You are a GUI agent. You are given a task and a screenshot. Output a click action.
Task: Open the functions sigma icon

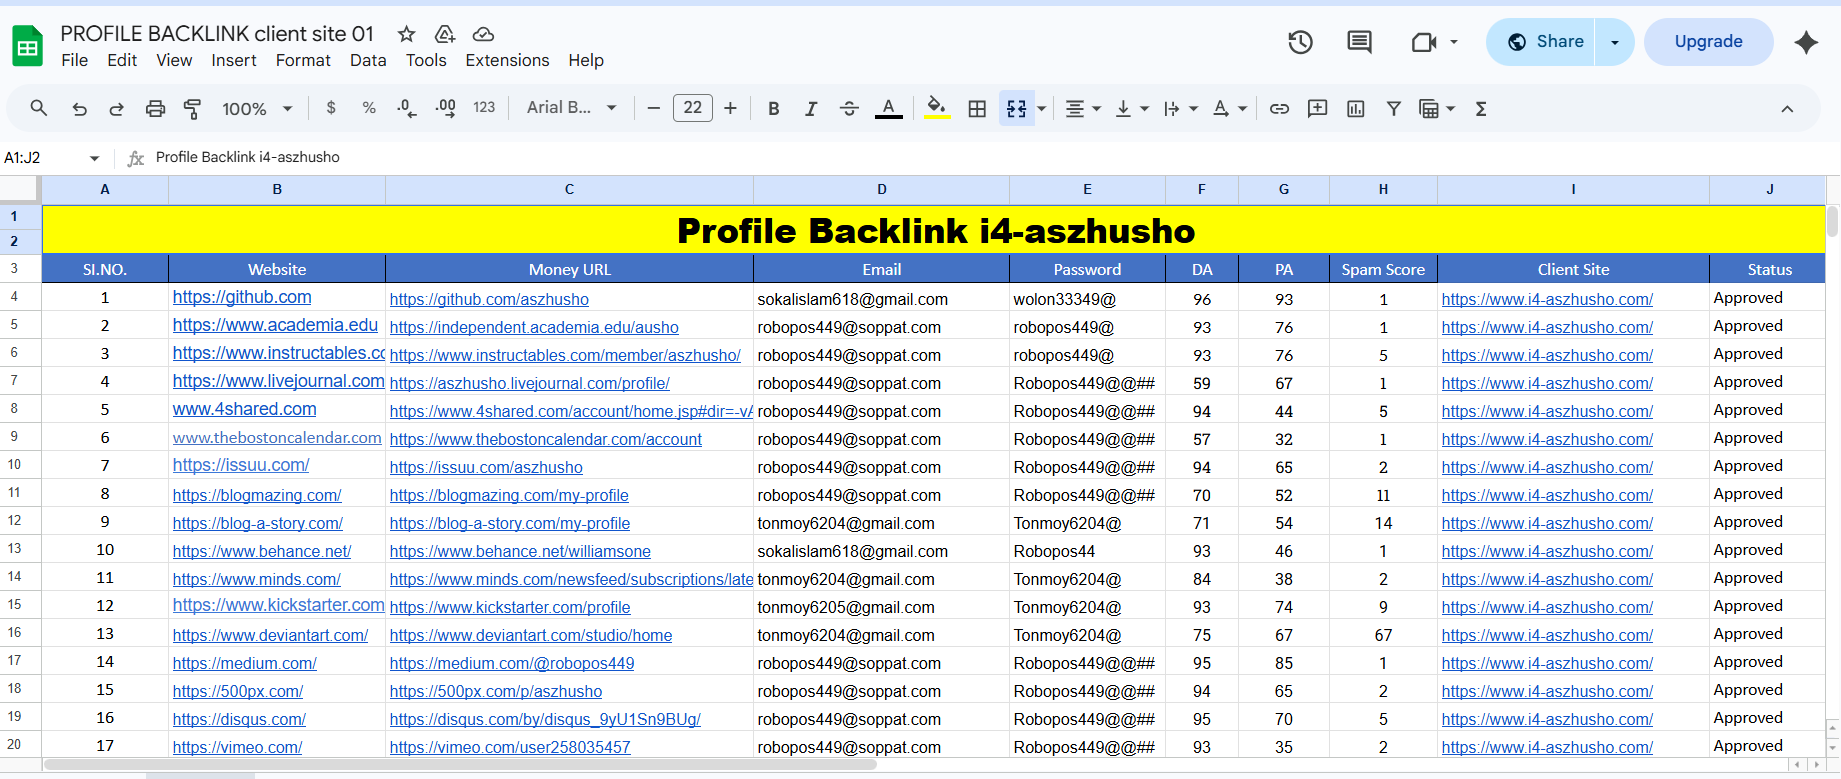pyautogui.click(x=1481, y=109)
